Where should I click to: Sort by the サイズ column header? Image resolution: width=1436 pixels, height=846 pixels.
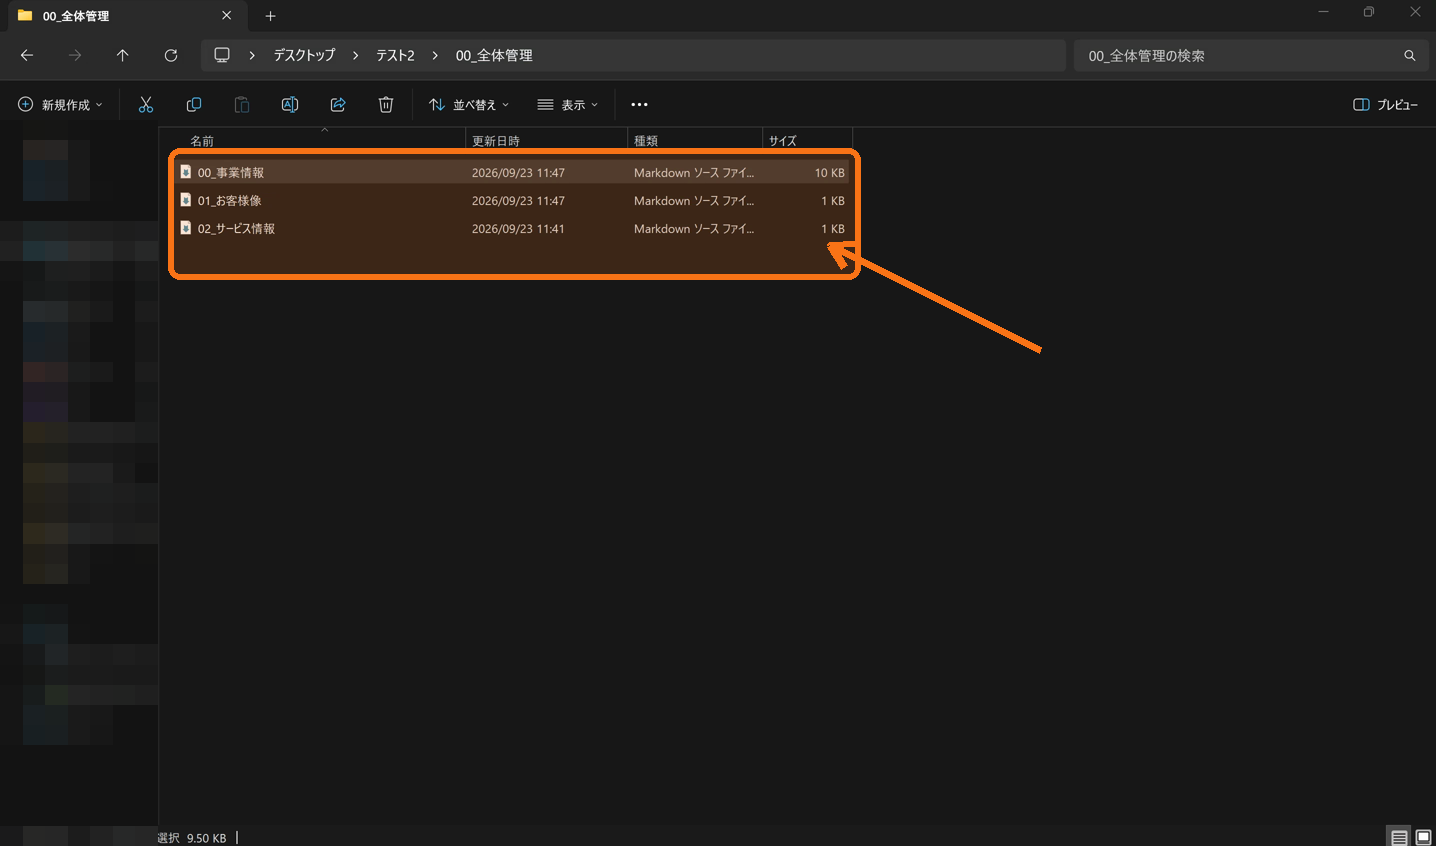[x=808, y=141]
